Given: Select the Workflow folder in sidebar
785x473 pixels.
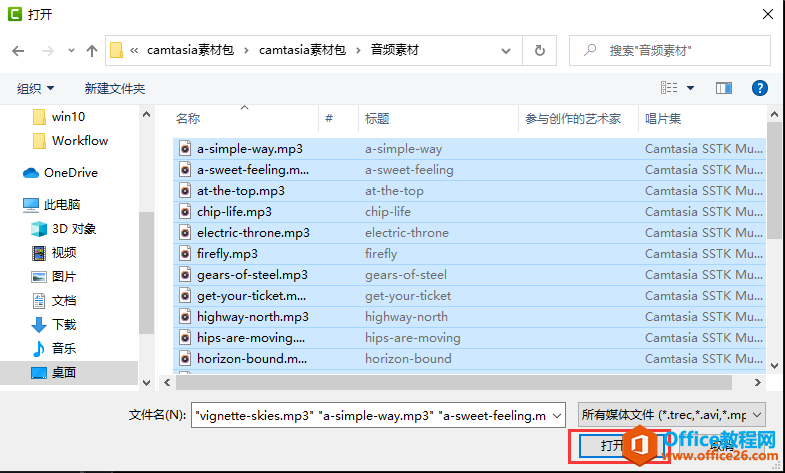Looking at the screenshot, I should point(70,141).
